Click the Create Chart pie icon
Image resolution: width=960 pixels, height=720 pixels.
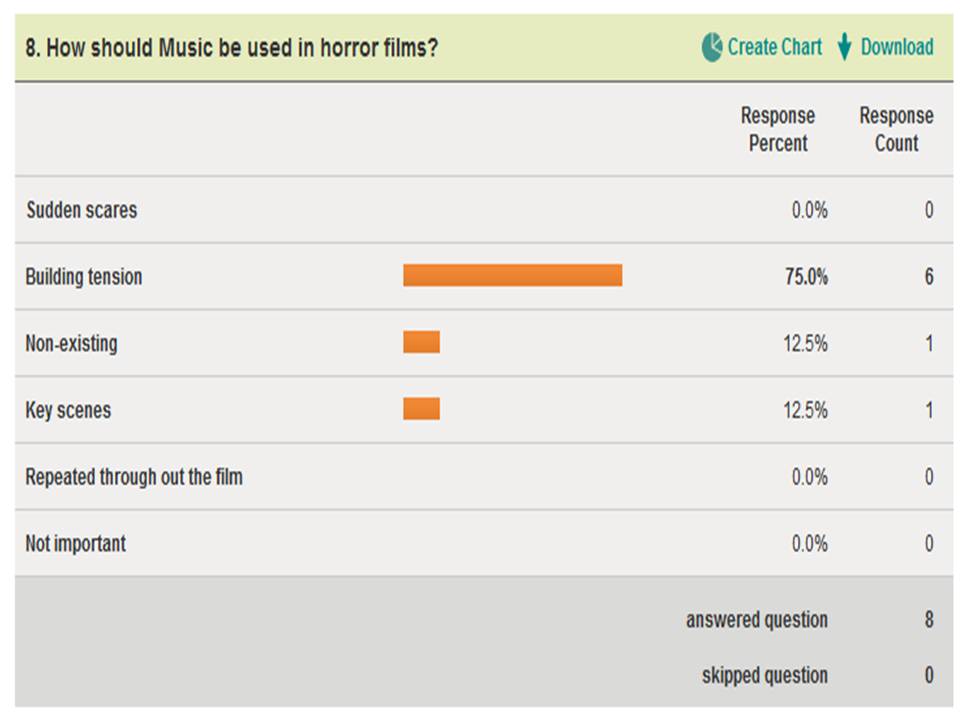click(711, 47)
